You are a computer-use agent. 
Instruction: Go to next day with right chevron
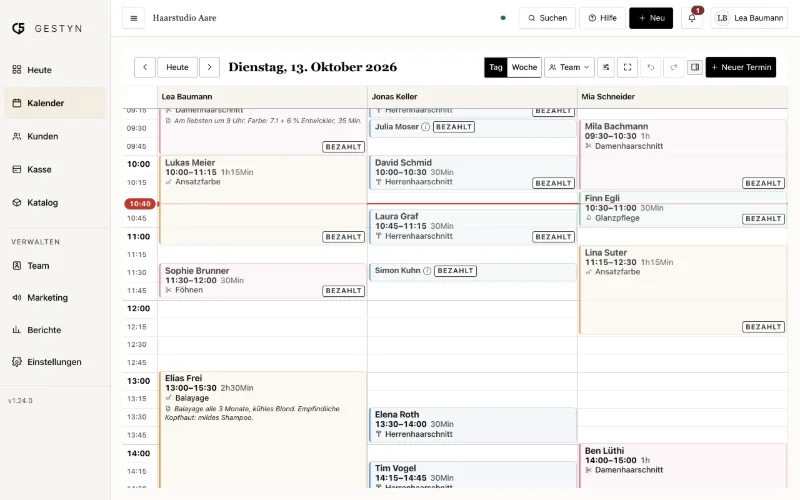[x=209, y=67]
